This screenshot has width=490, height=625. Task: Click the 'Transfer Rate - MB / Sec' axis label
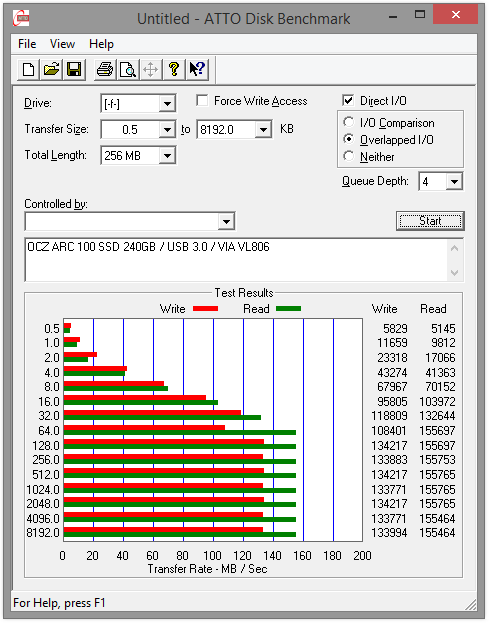[207, 569]
